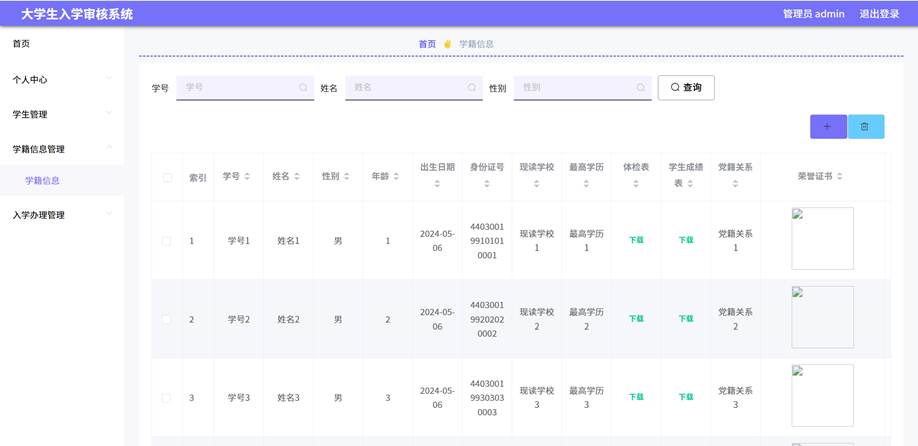Download 体检表 for 学号2

636,319
